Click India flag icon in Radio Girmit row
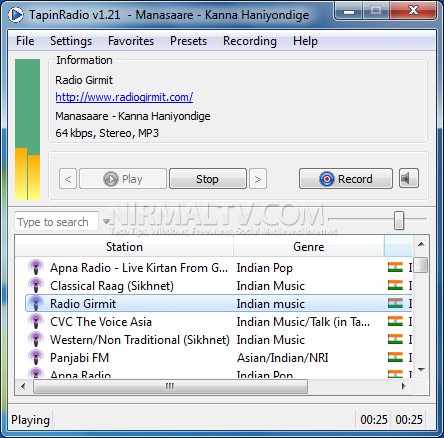 click(x=395, y=303)
